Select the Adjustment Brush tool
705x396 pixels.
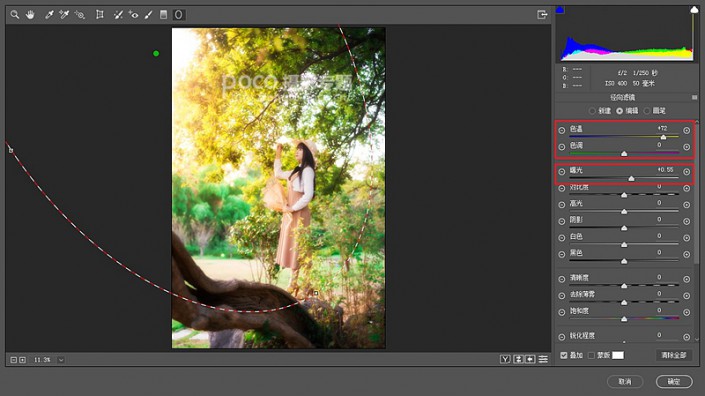[148, 15]
